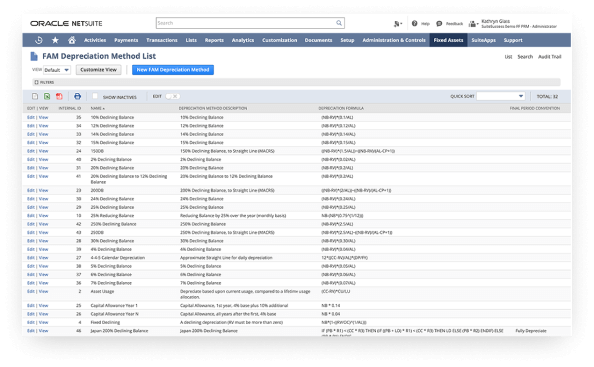This screenshot has height=367, width=594.
Task: Export list to Excel icon
Action: [47, 97]
